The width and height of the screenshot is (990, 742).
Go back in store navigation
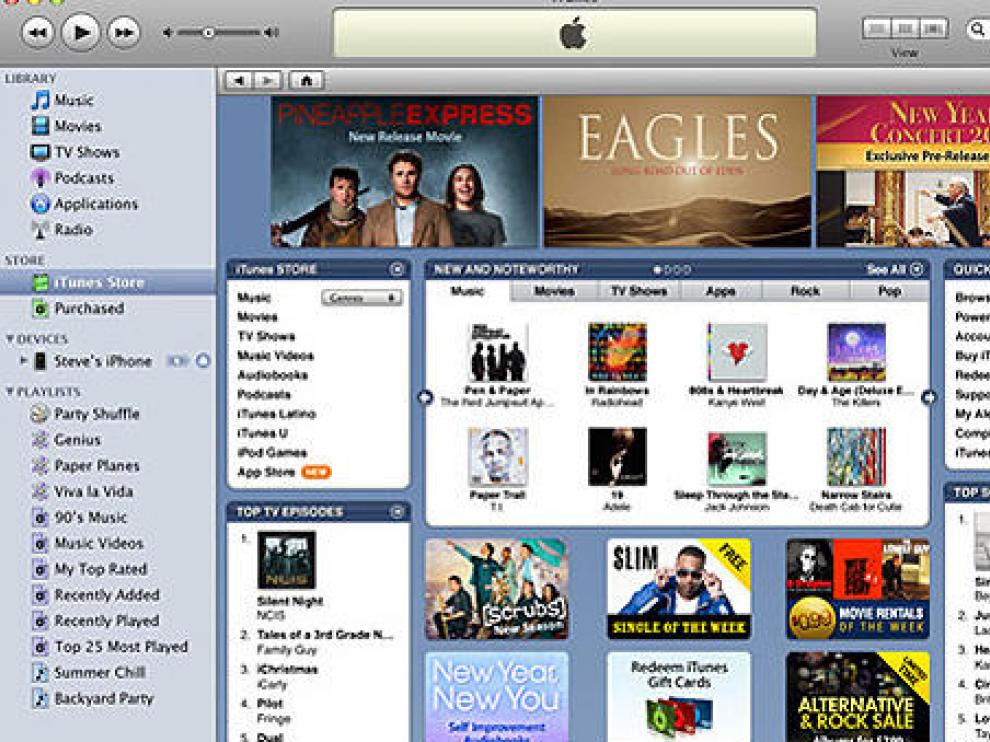[x=238, y=80]
